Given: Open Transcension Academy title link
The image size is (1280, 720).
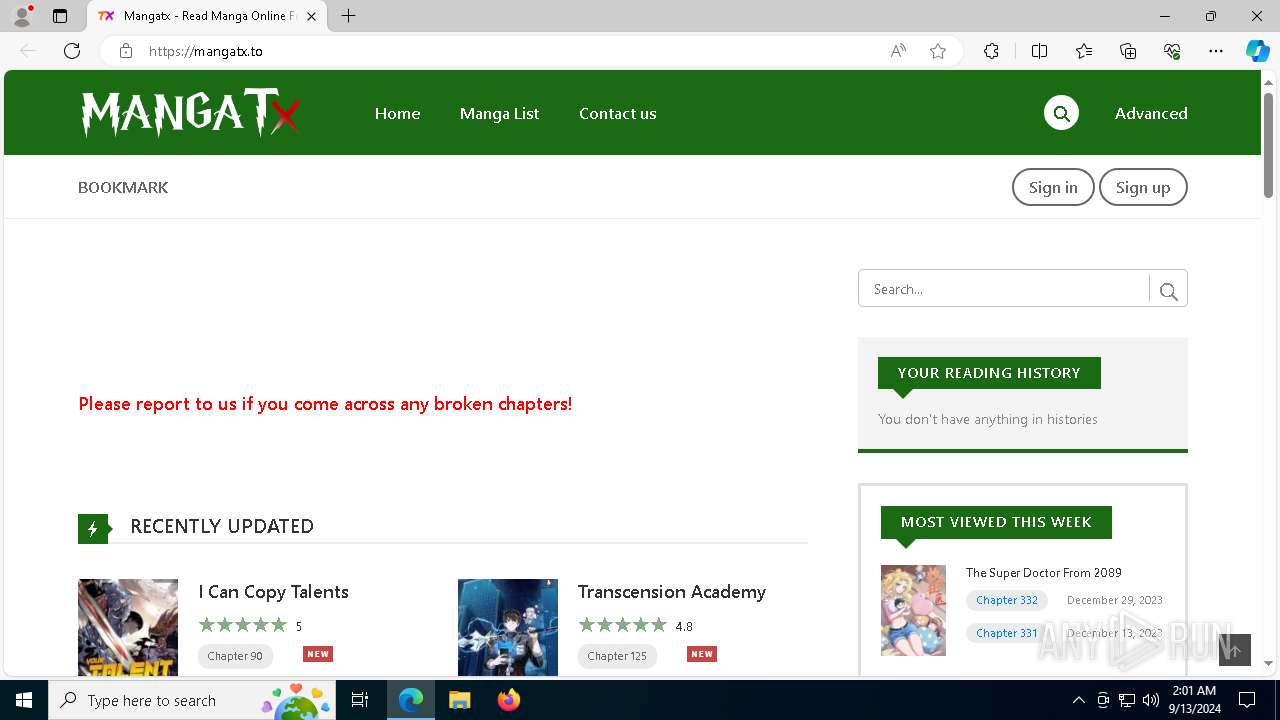Looking at the screenshot, I should [x=672, y=592].
